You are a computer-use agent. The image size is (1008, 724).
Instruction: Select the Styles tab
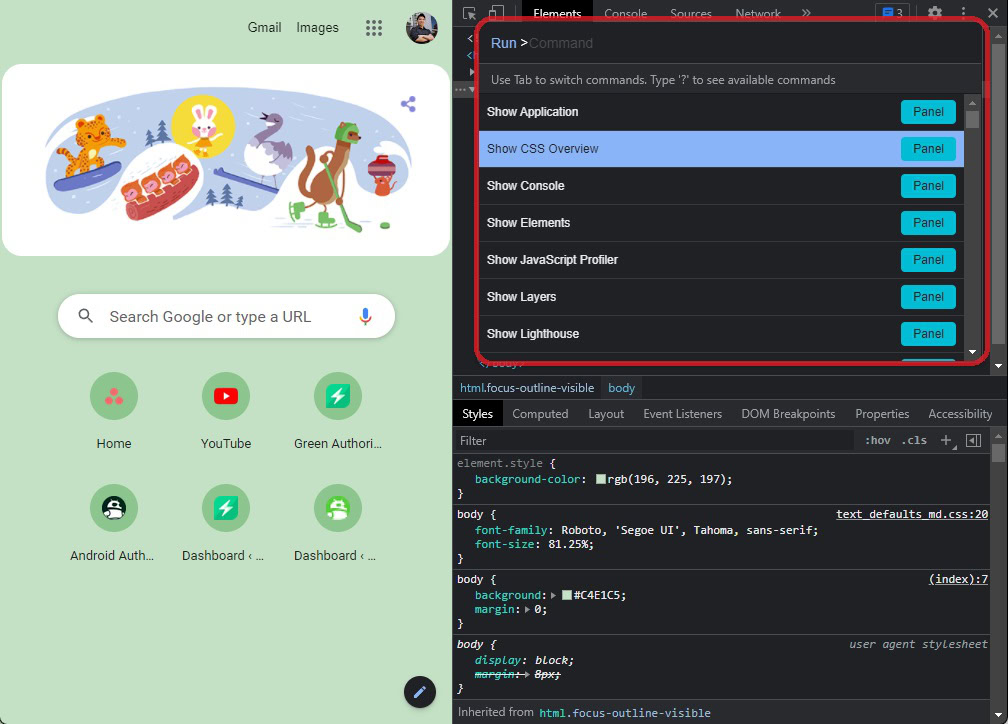click(477, 414)
